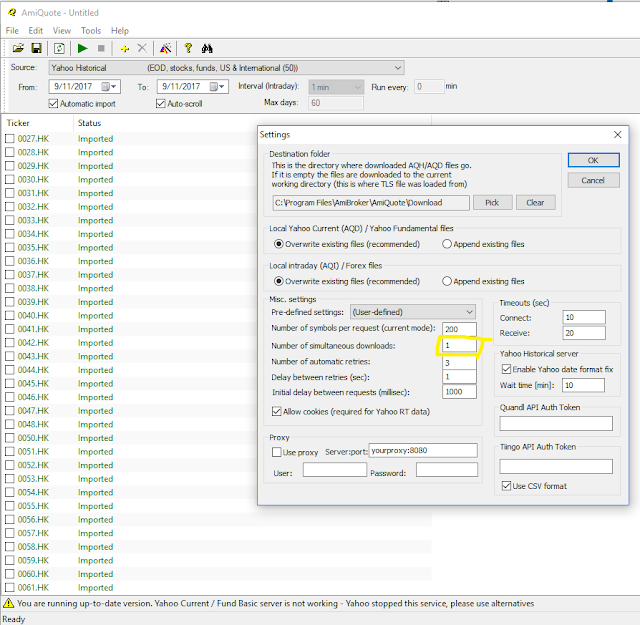Click Number of symbols per request field
The height and width of the screenshot is (625, 640).
pos(459,329)
